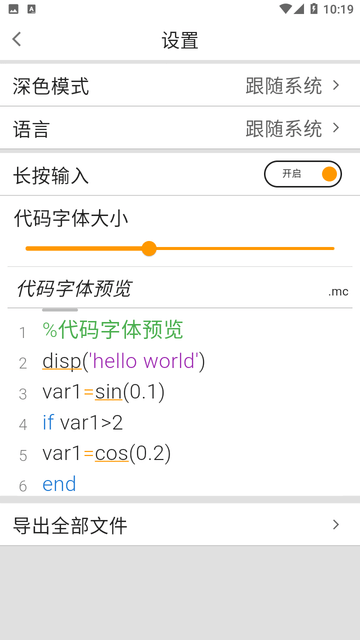Tap 跟随系统 value for 语言
Image resolution: width=360 pixels, height=640 pixels.
click(x=284, y=129)
